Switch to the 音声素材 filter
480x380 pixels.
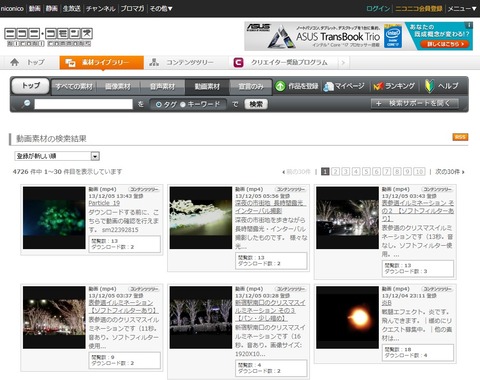coord(162,87)
